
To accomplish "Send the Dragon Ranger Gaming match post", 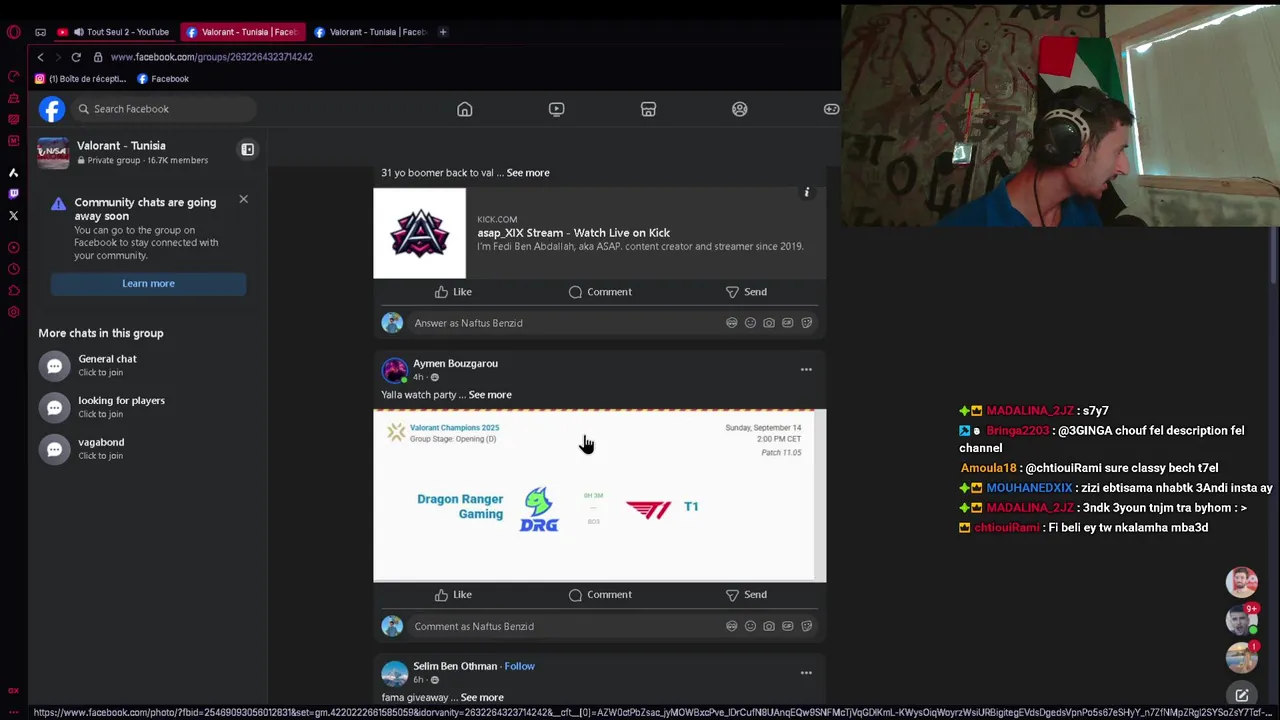I will [746, 595].
